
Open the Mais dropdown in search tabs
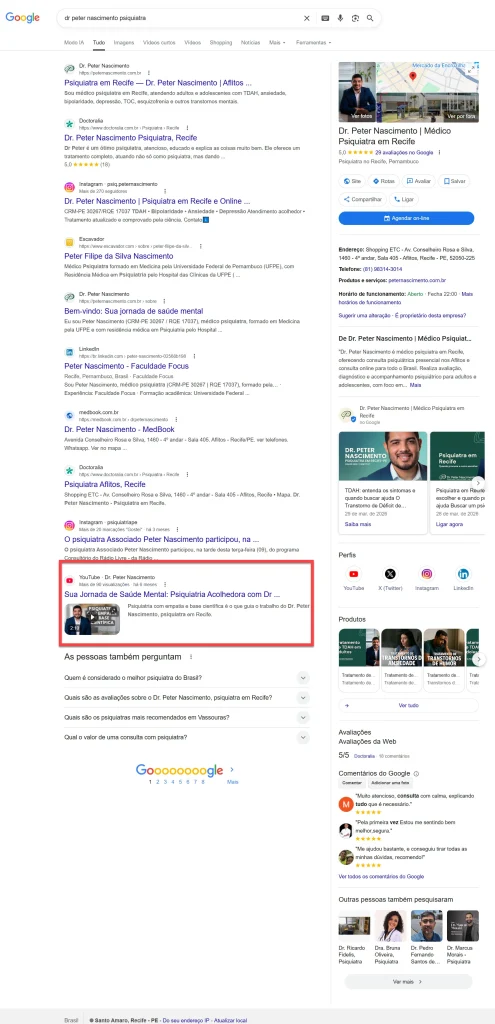click(x=277, y=42)
